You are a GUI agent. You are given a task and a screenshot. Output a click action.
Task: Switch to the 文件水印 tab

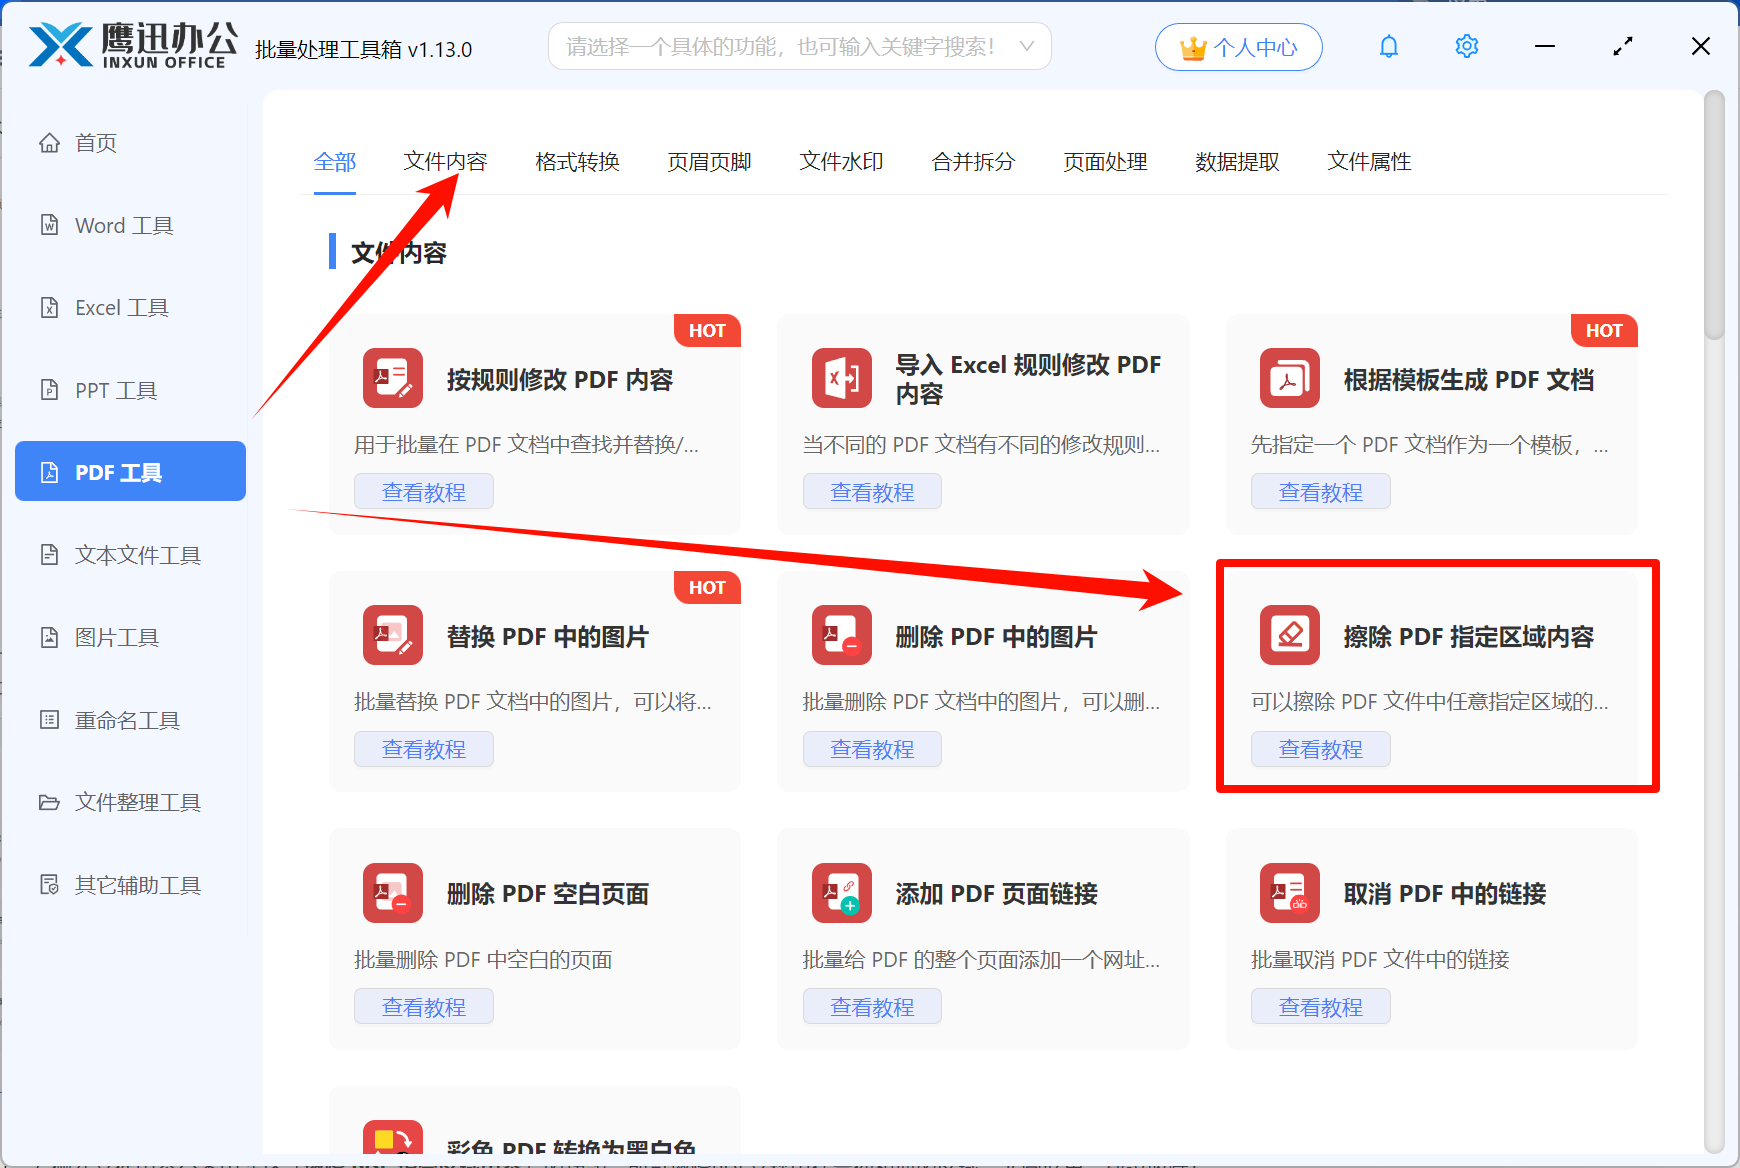[x=840, y=162]
